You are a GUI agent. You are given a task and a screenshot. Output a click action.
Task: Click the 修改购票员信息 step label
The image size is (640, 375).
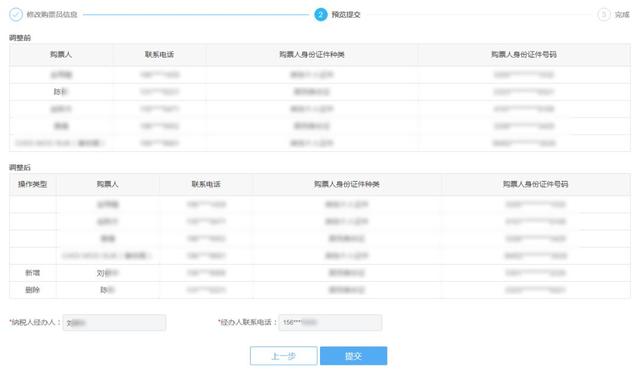tap(52, 15)
